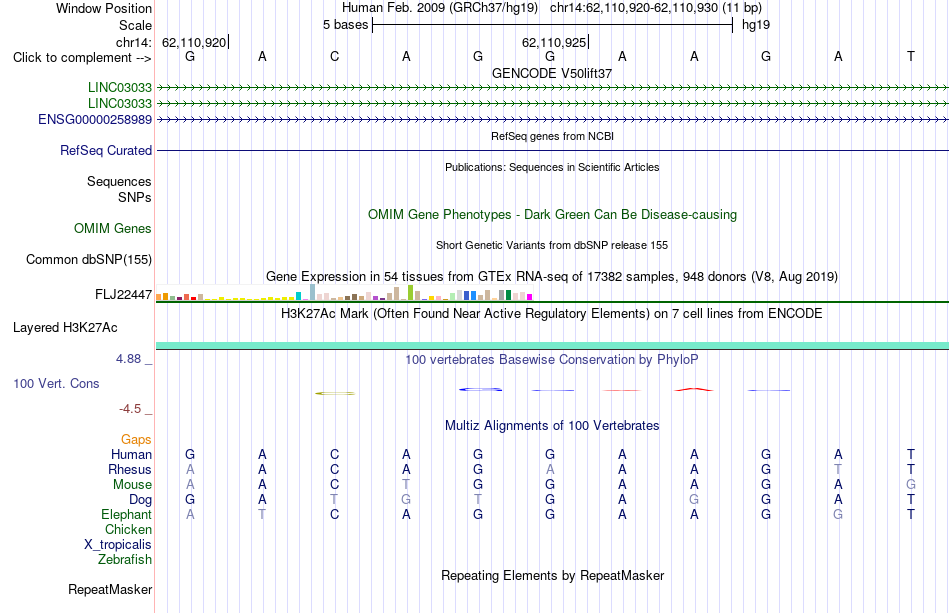Open the lower LINC03033 gene label
The height and width of the screenshot is (613, 950).
120,104
